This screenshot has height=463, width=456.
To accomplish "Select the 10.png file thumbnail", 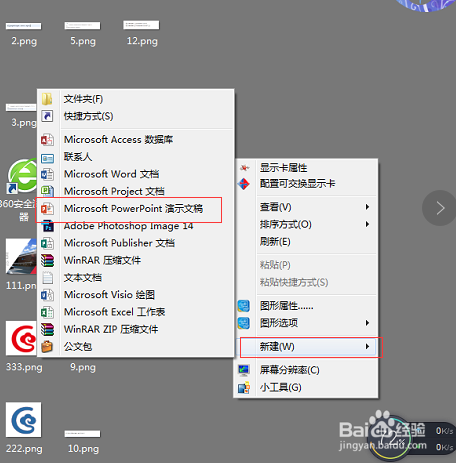I will 82,434.
